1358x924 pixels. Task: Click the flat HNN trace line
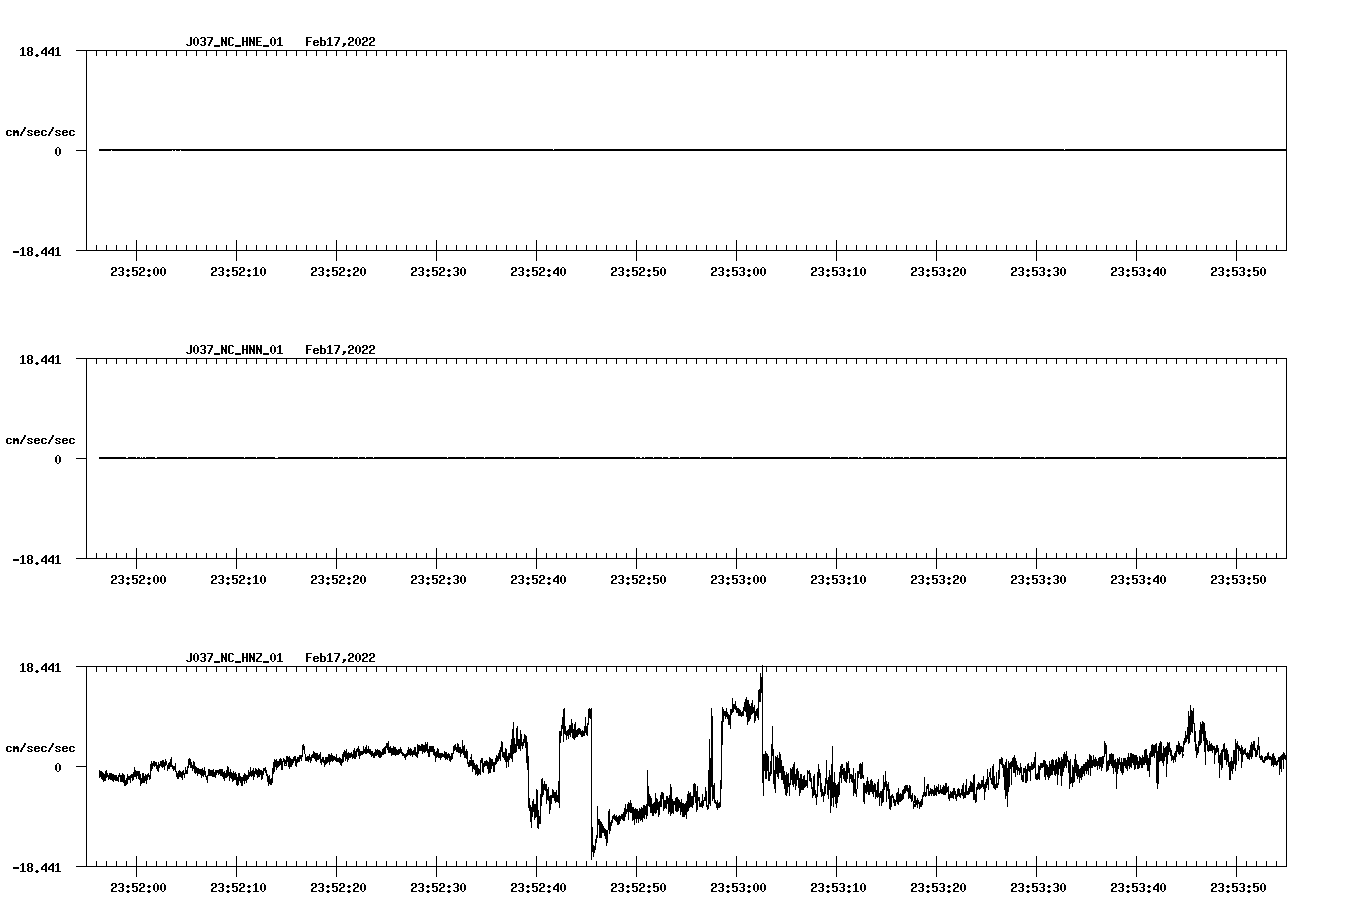click(692, 458)
